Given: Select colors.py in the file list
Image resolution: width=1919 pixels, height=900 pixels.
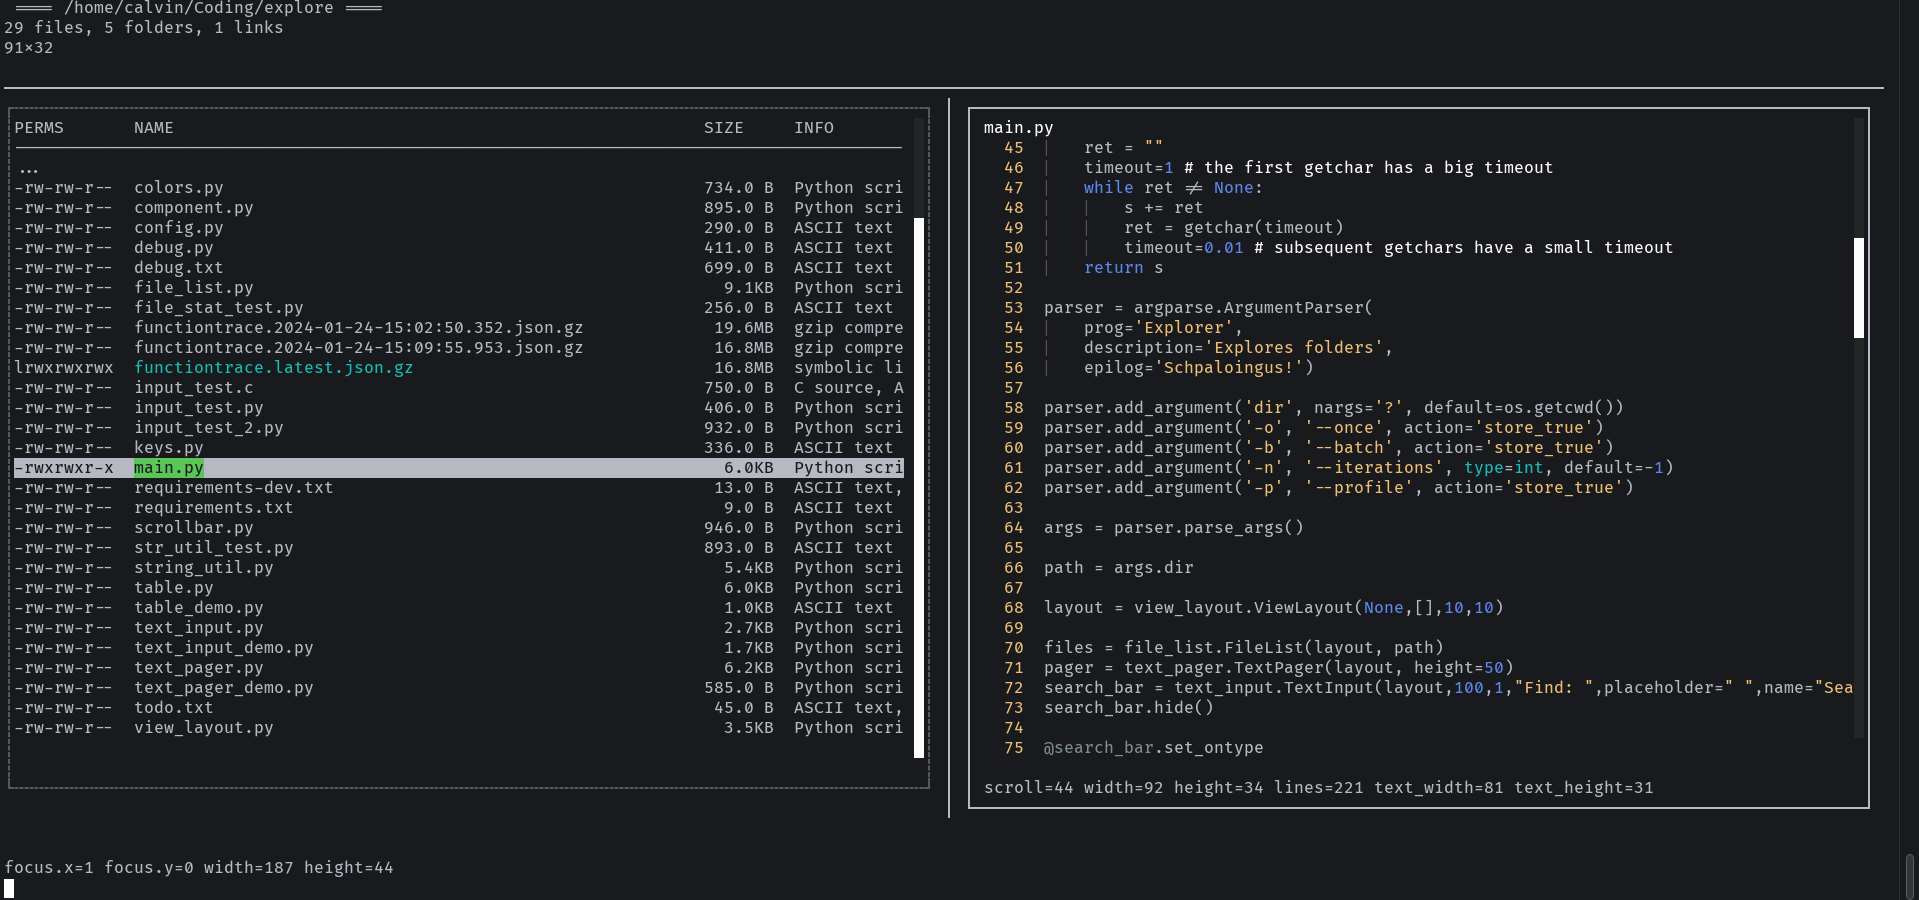Looking at the screenshot, I should (458, 188).
